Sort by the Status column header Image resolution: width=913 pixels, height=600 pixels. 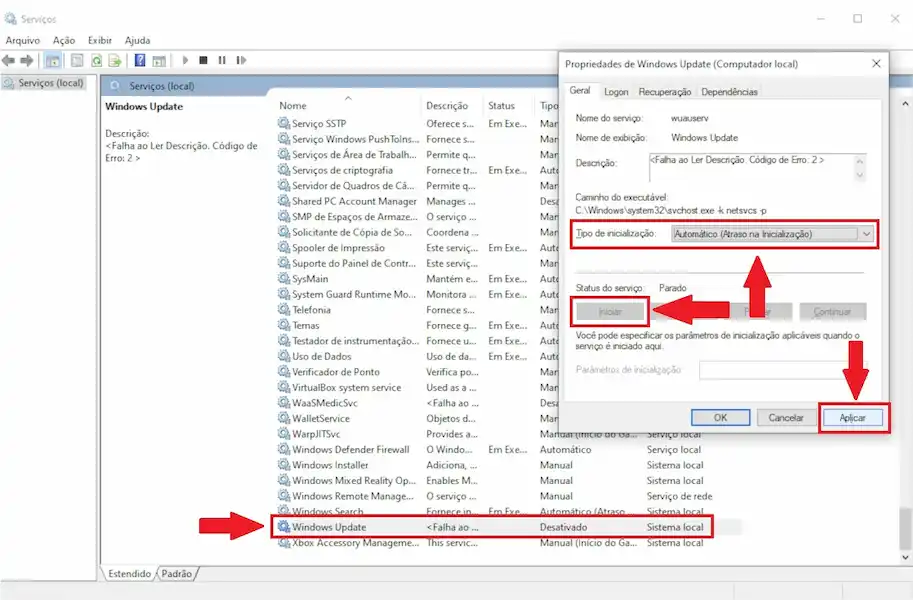pos(501,105)
